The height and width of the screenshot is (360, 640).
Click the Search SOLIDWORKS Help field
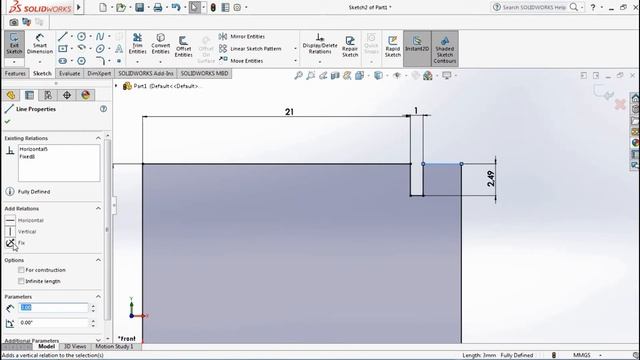[534, 7]
